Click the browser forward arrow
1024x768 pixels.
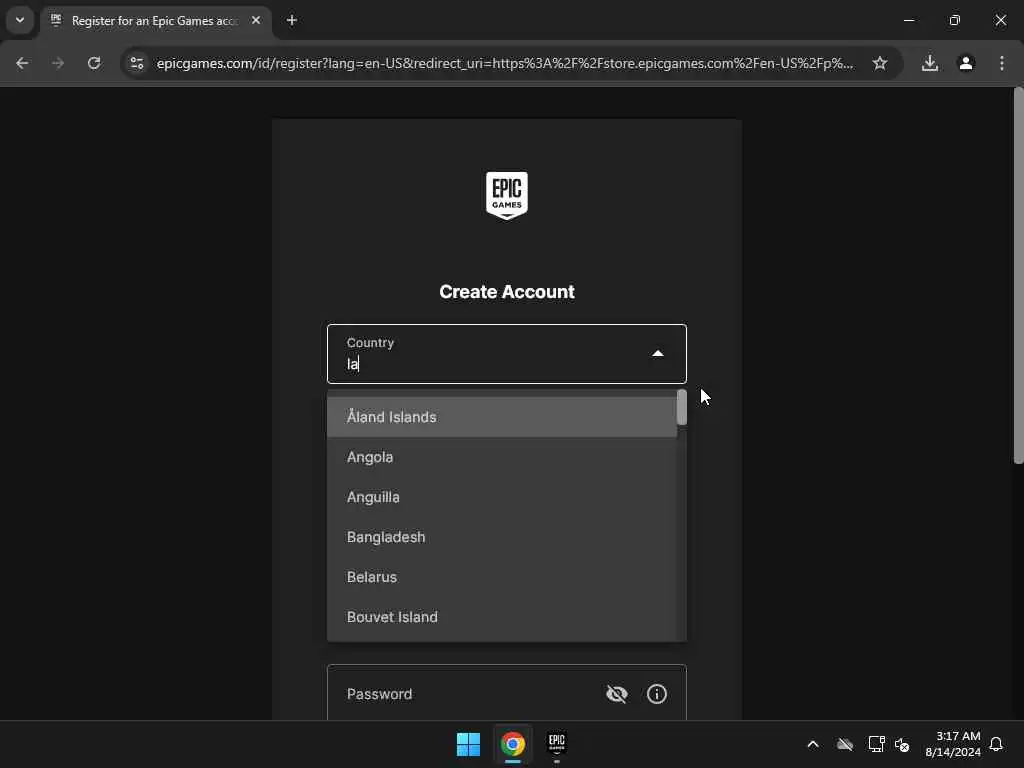tap(58, 63)
